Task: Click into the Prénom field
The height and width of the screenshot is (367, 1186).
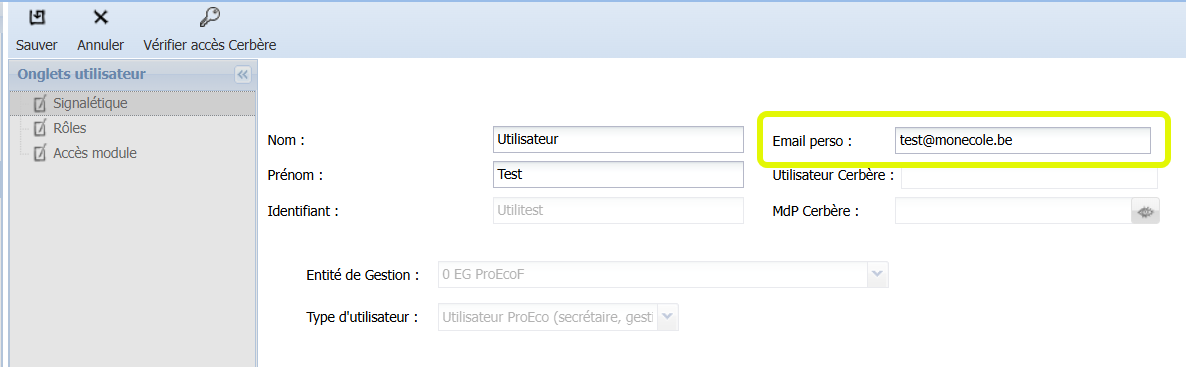Action: point(619,175)
